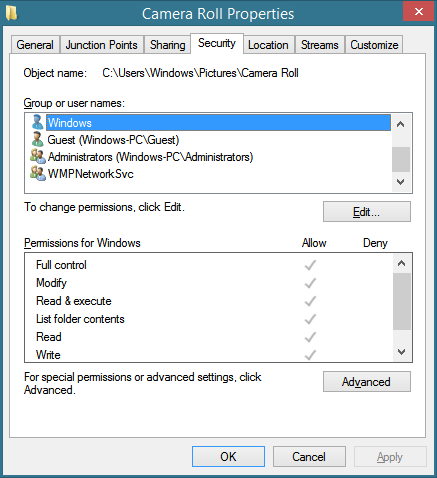The image size is (437, 478).
Task: Click permissions list scroll down arrow
Action: (x=402, y=352)
